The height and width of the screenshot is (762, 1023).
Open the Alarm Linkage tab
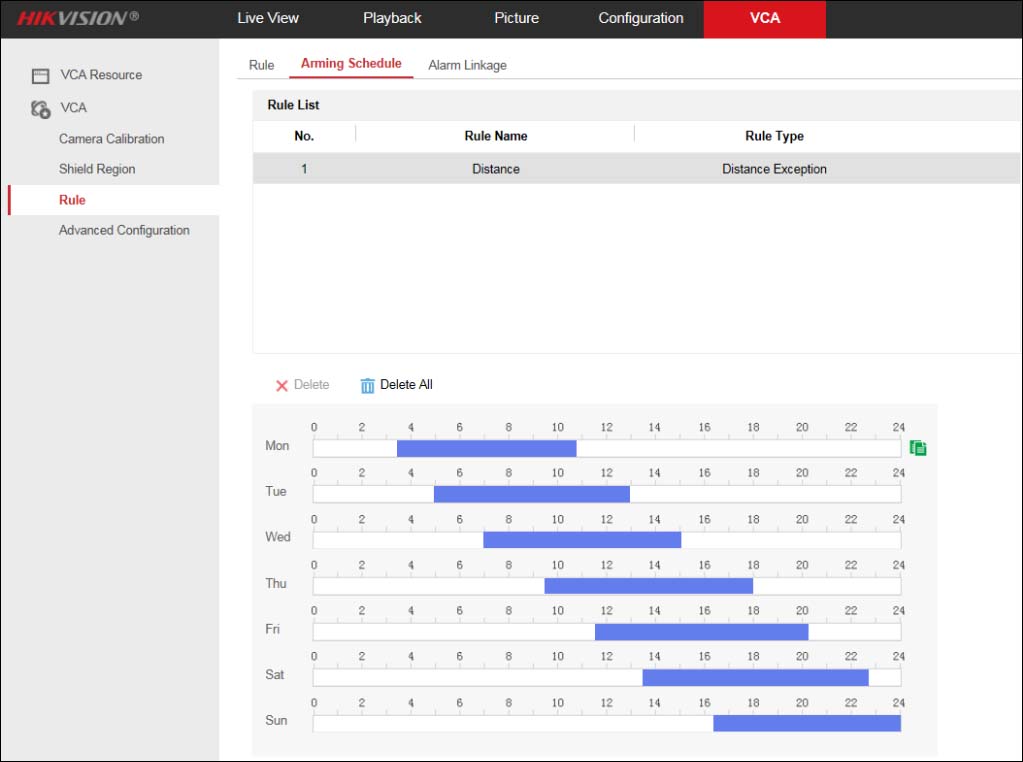(466, 64)
